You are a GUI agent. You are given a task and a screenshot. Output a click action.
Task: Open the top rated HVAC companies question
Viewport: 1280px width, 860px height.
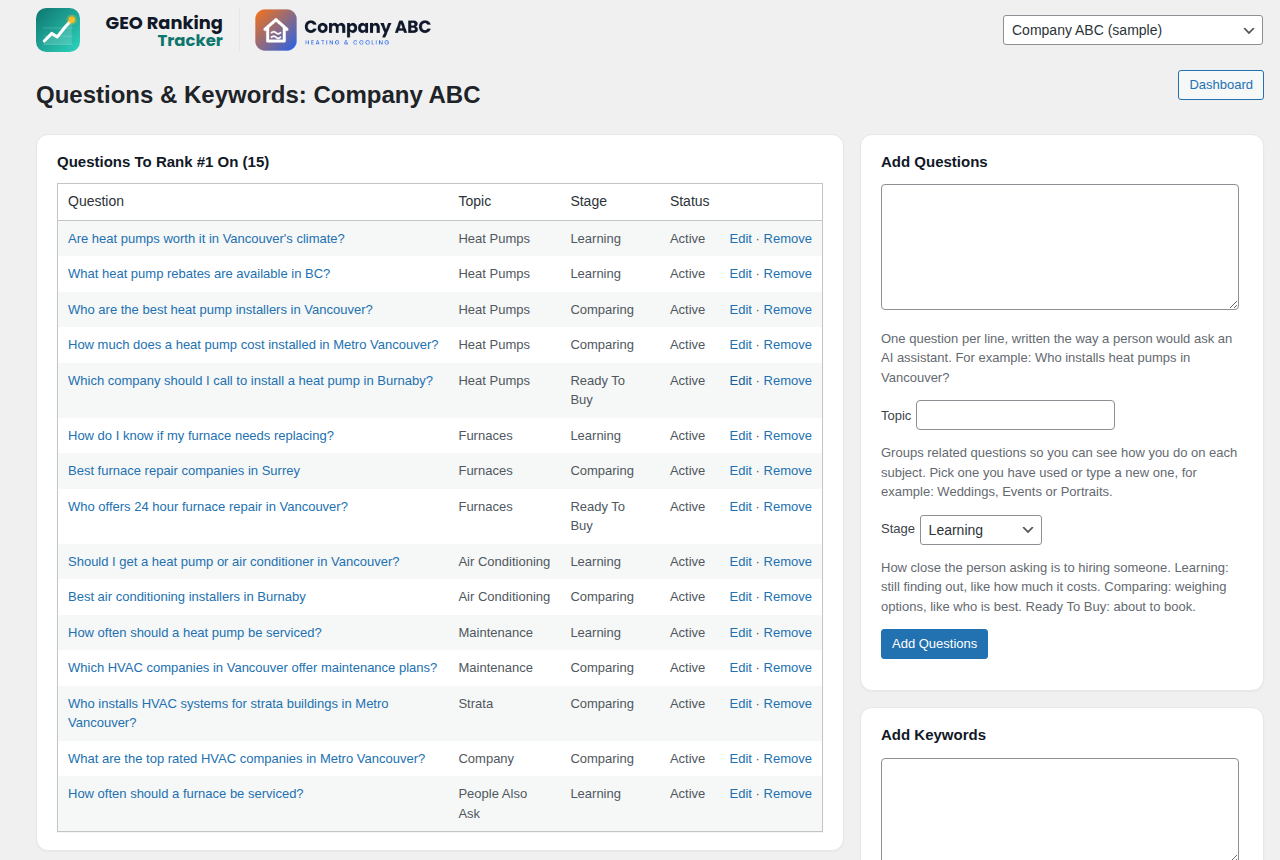pyautogui.click(x=246, y=759)
